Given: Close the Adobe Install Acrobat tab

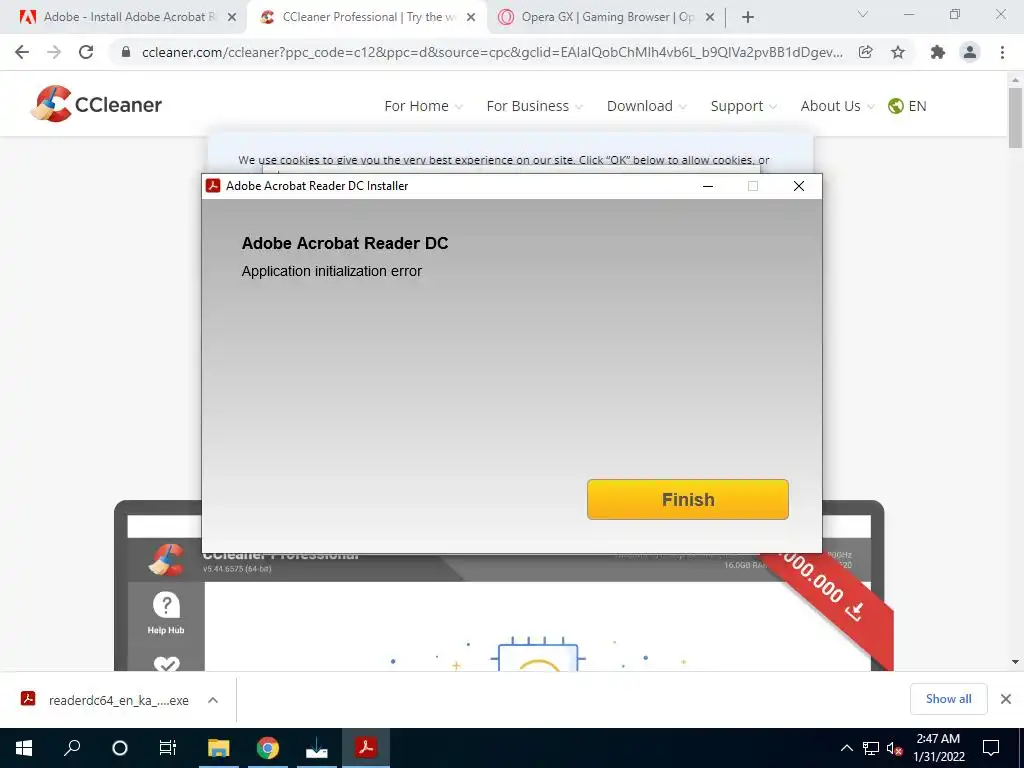Looking at the screenshot, I should pos(232,17).
